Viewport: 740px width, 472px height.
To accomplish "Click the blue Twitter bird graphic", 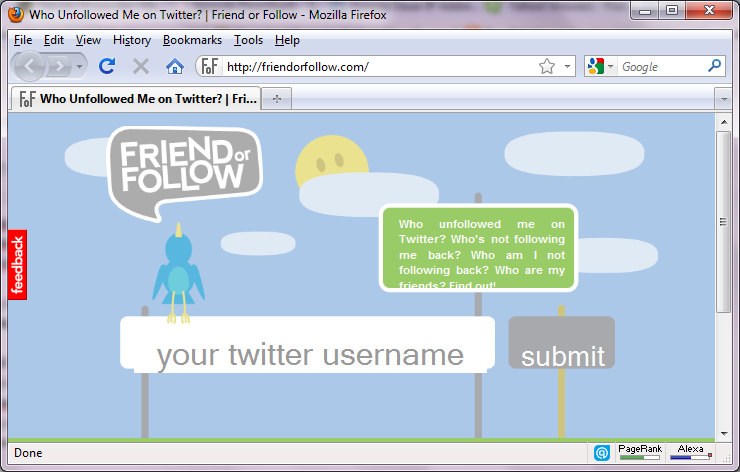I will coord(178,273).
